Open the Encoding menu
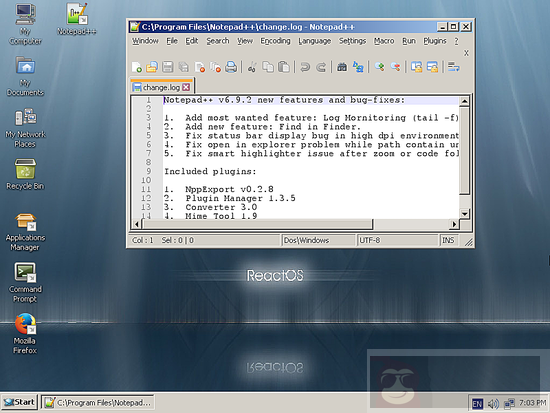This screenshot has height=413, width=550. [x=275, y=41]
